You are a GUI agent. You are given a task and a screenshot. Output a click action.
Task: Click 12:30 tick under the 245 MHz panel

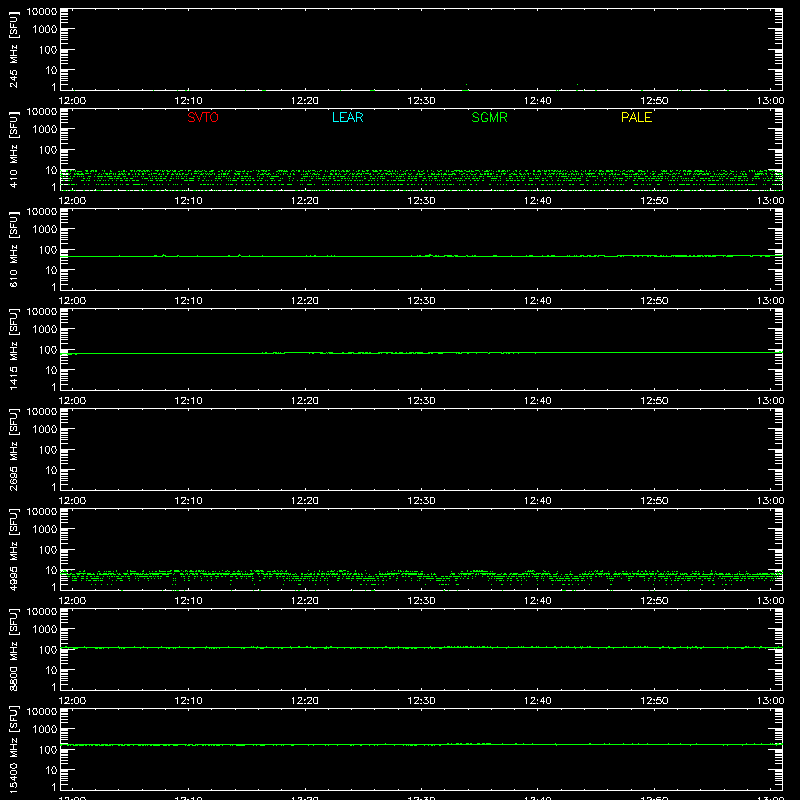421,101
